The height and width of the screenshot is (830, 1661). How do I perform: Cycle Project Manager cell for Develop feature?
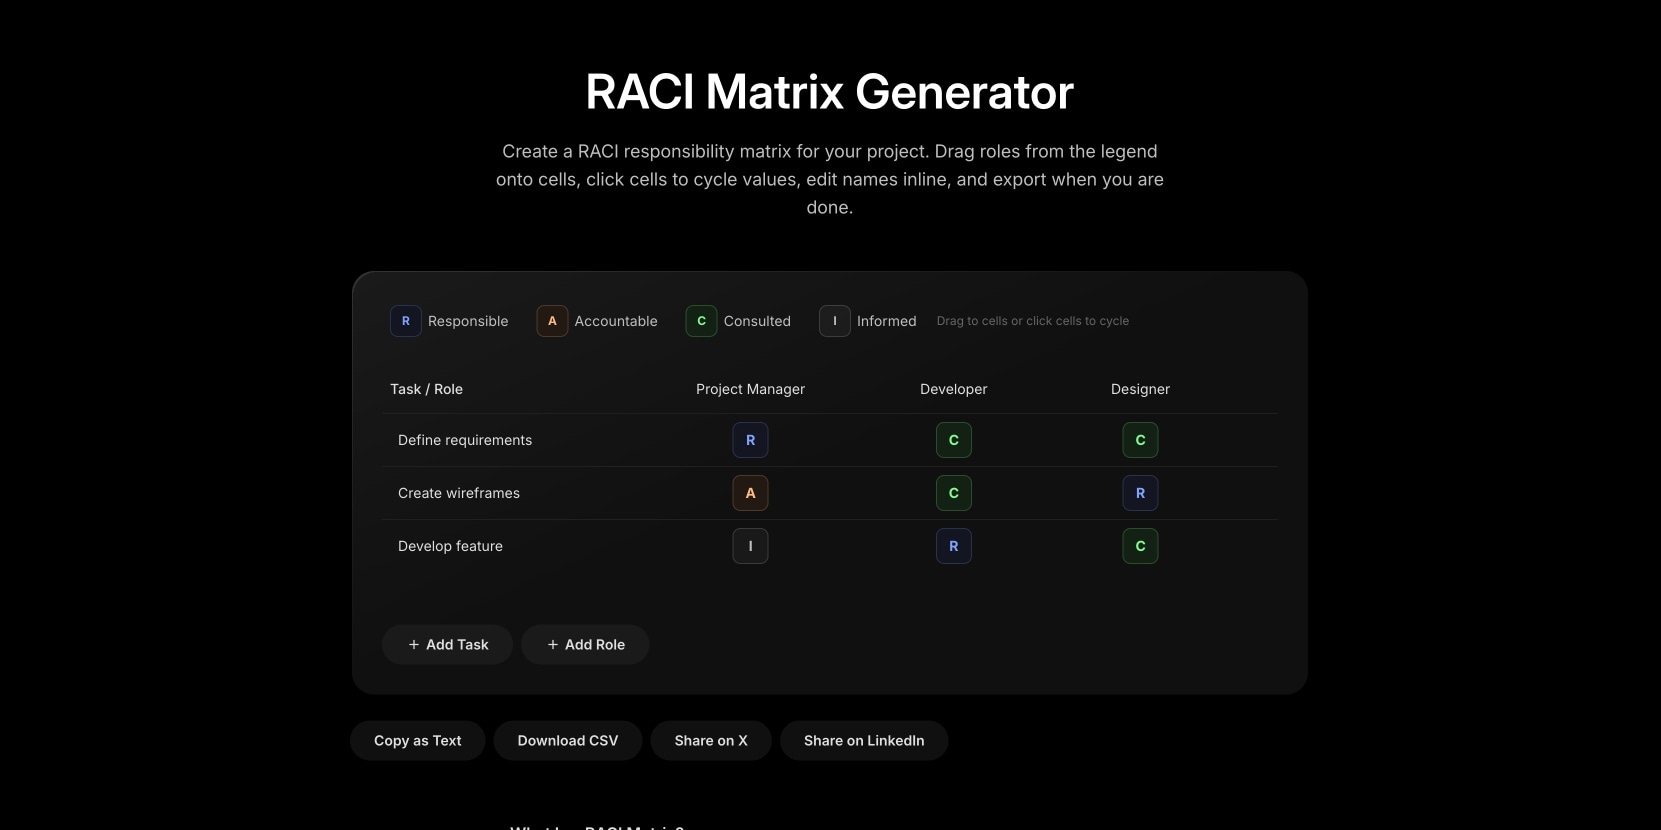pyautogui.click(x=750, y=546)
